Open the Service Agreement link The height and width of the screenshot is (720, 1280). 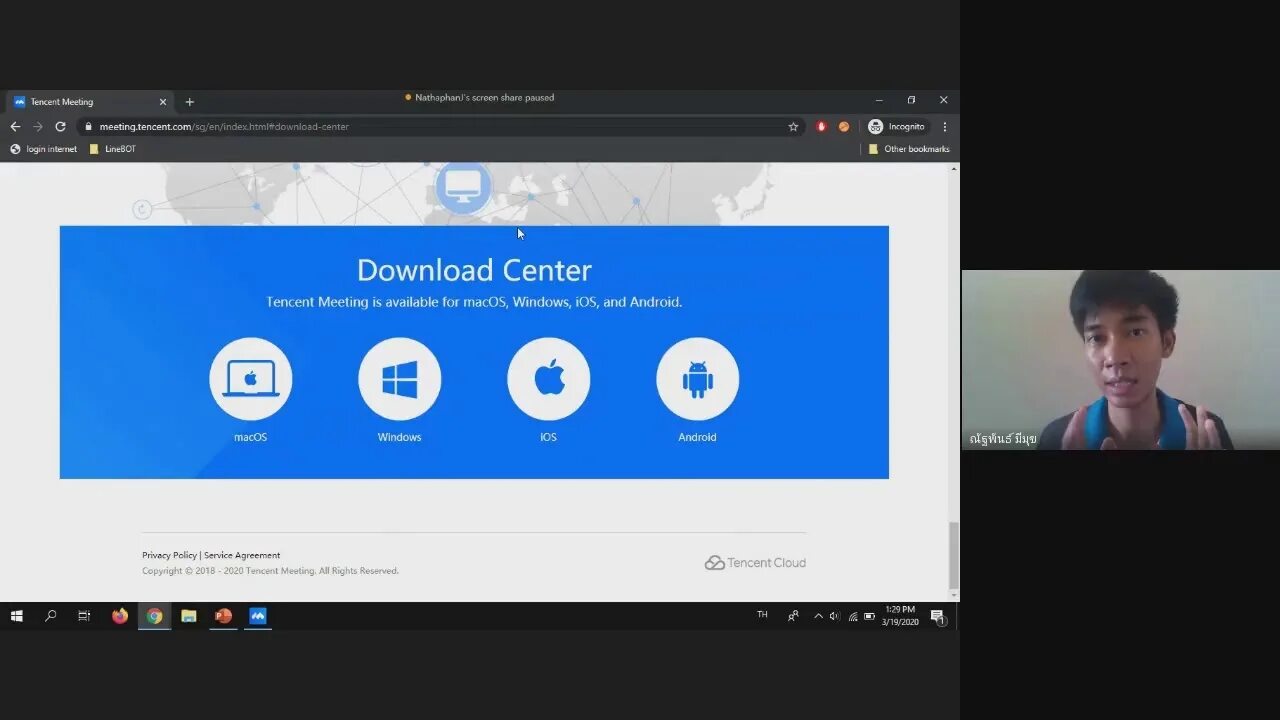242,555
